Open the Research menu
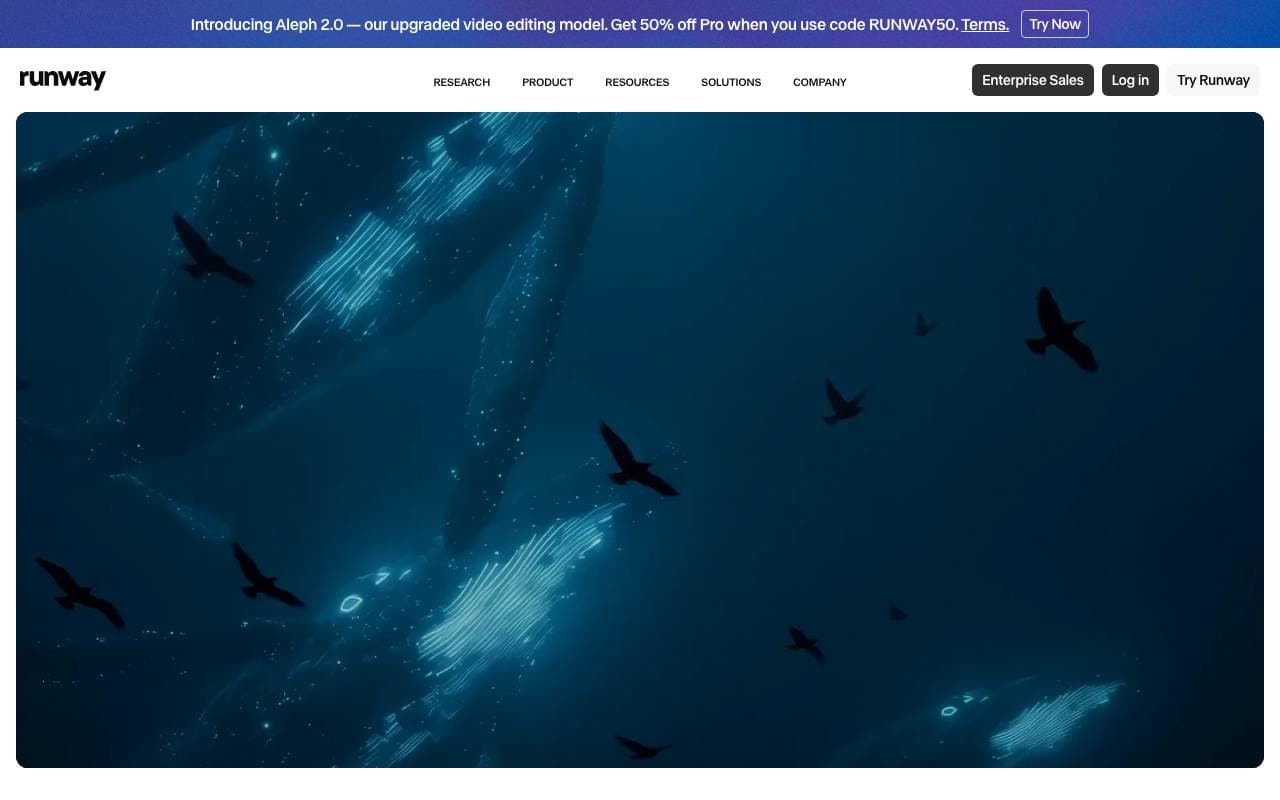1280x800 pixels. pyautogui.click(x=461, y=82)
